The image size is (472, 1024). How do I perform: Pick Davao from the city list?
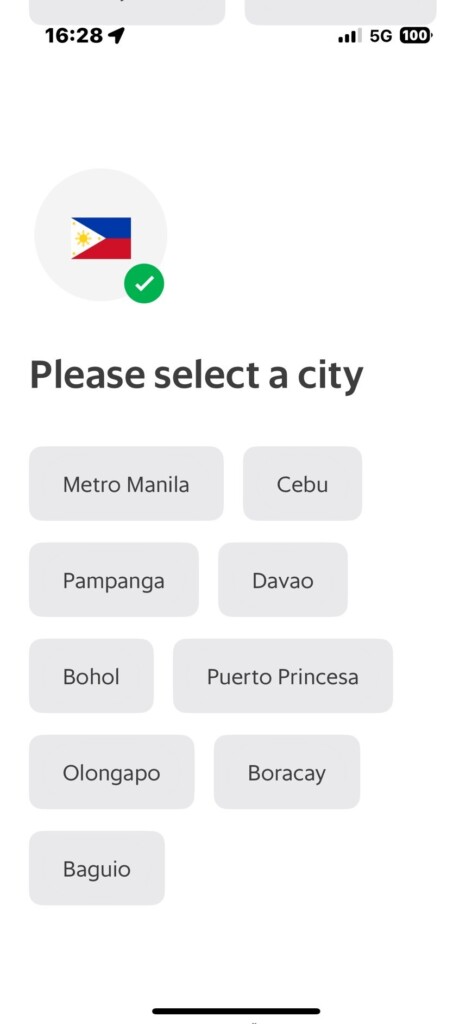(283, 579)
